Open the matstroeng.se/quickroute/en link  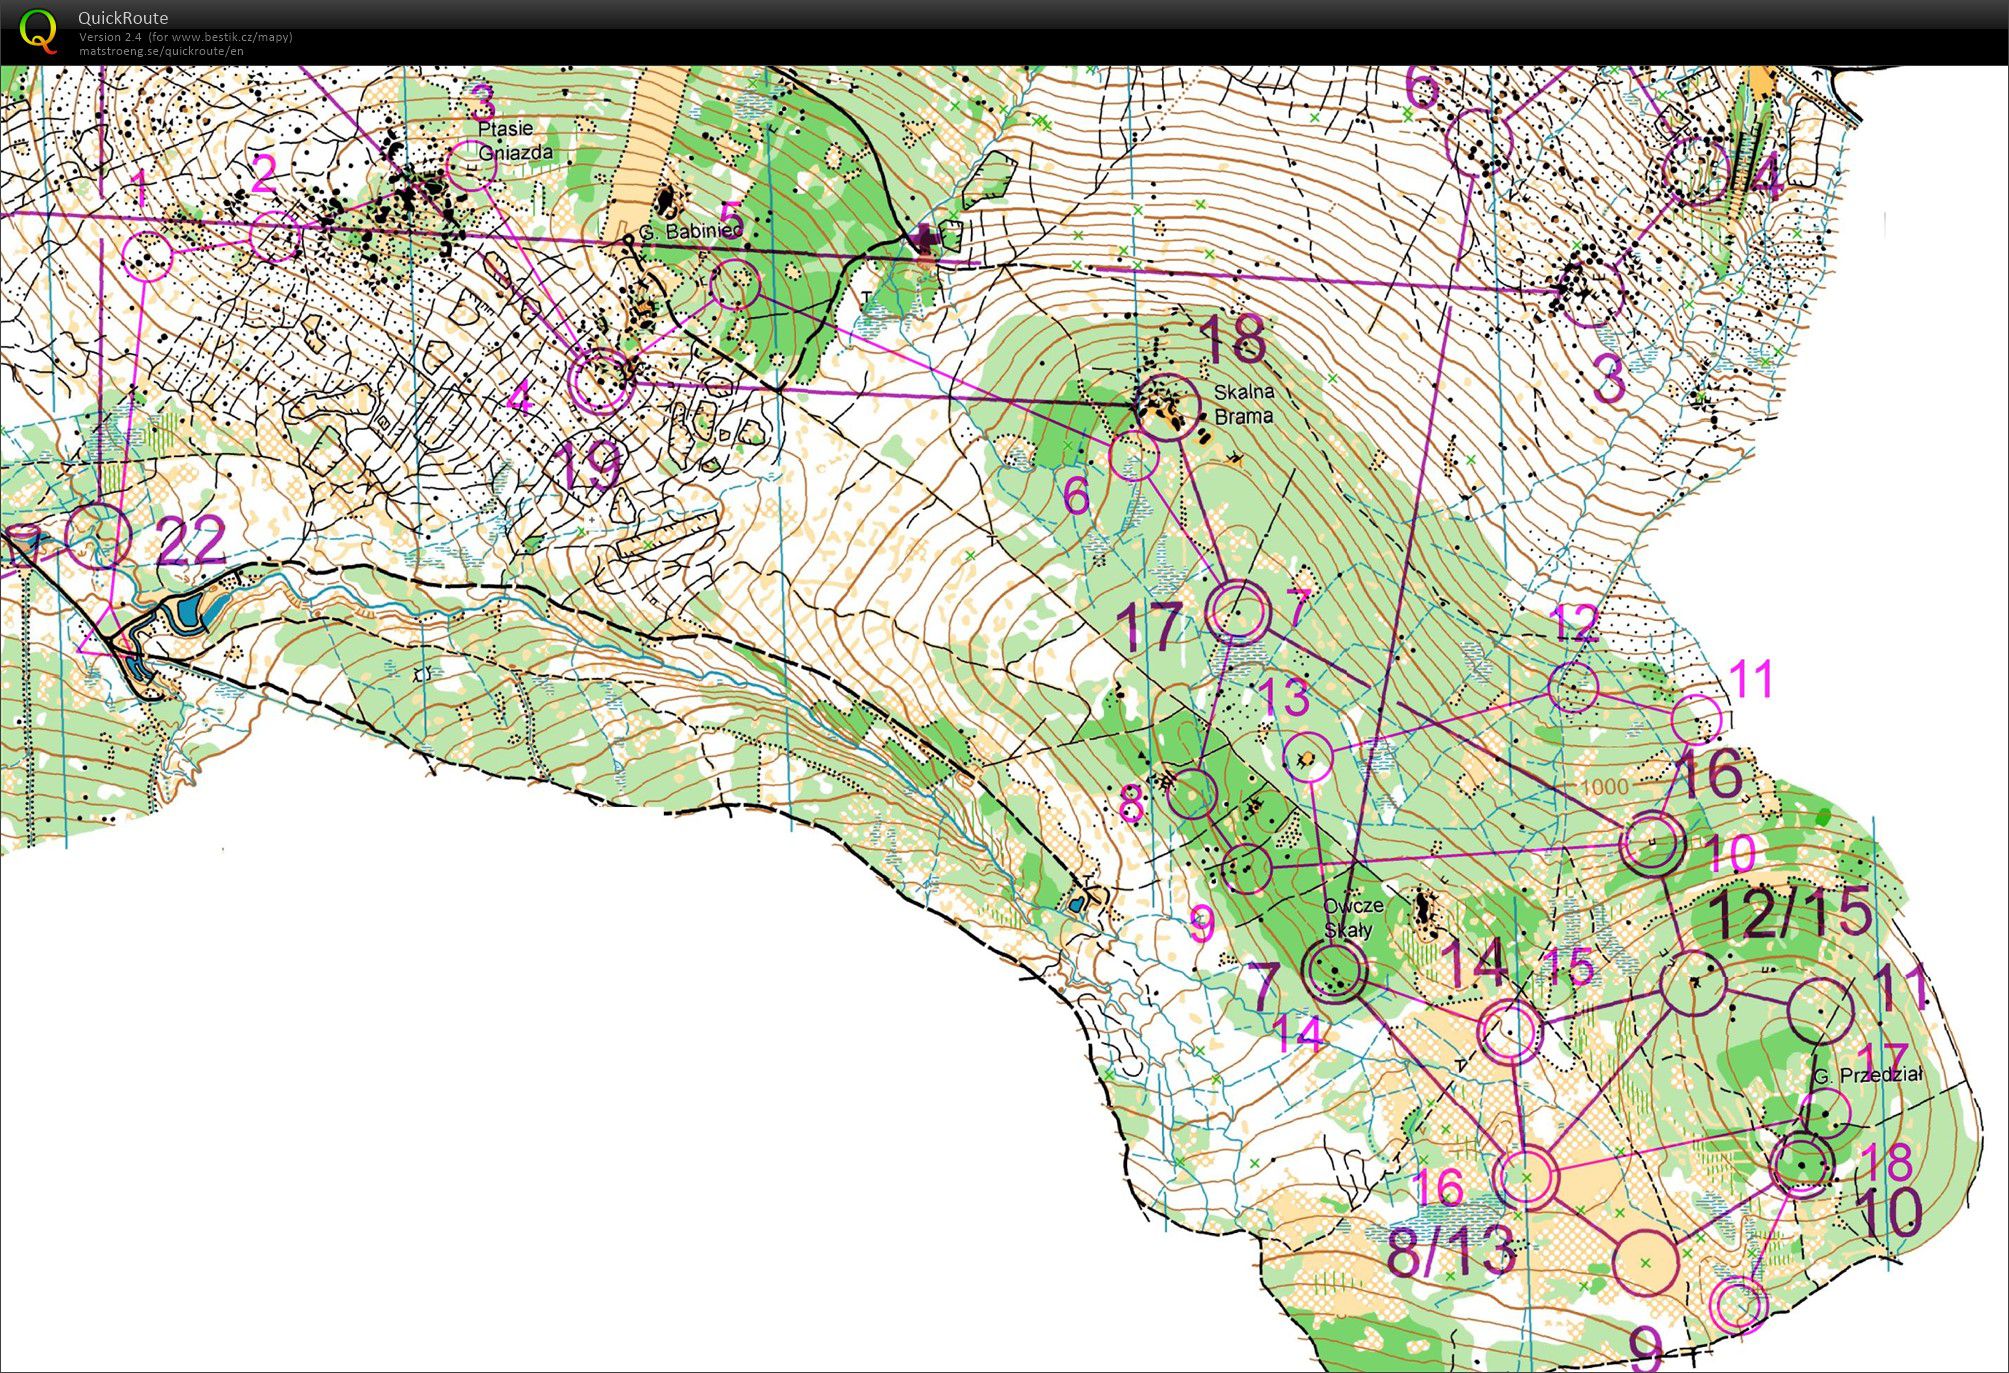click(161, 51)
